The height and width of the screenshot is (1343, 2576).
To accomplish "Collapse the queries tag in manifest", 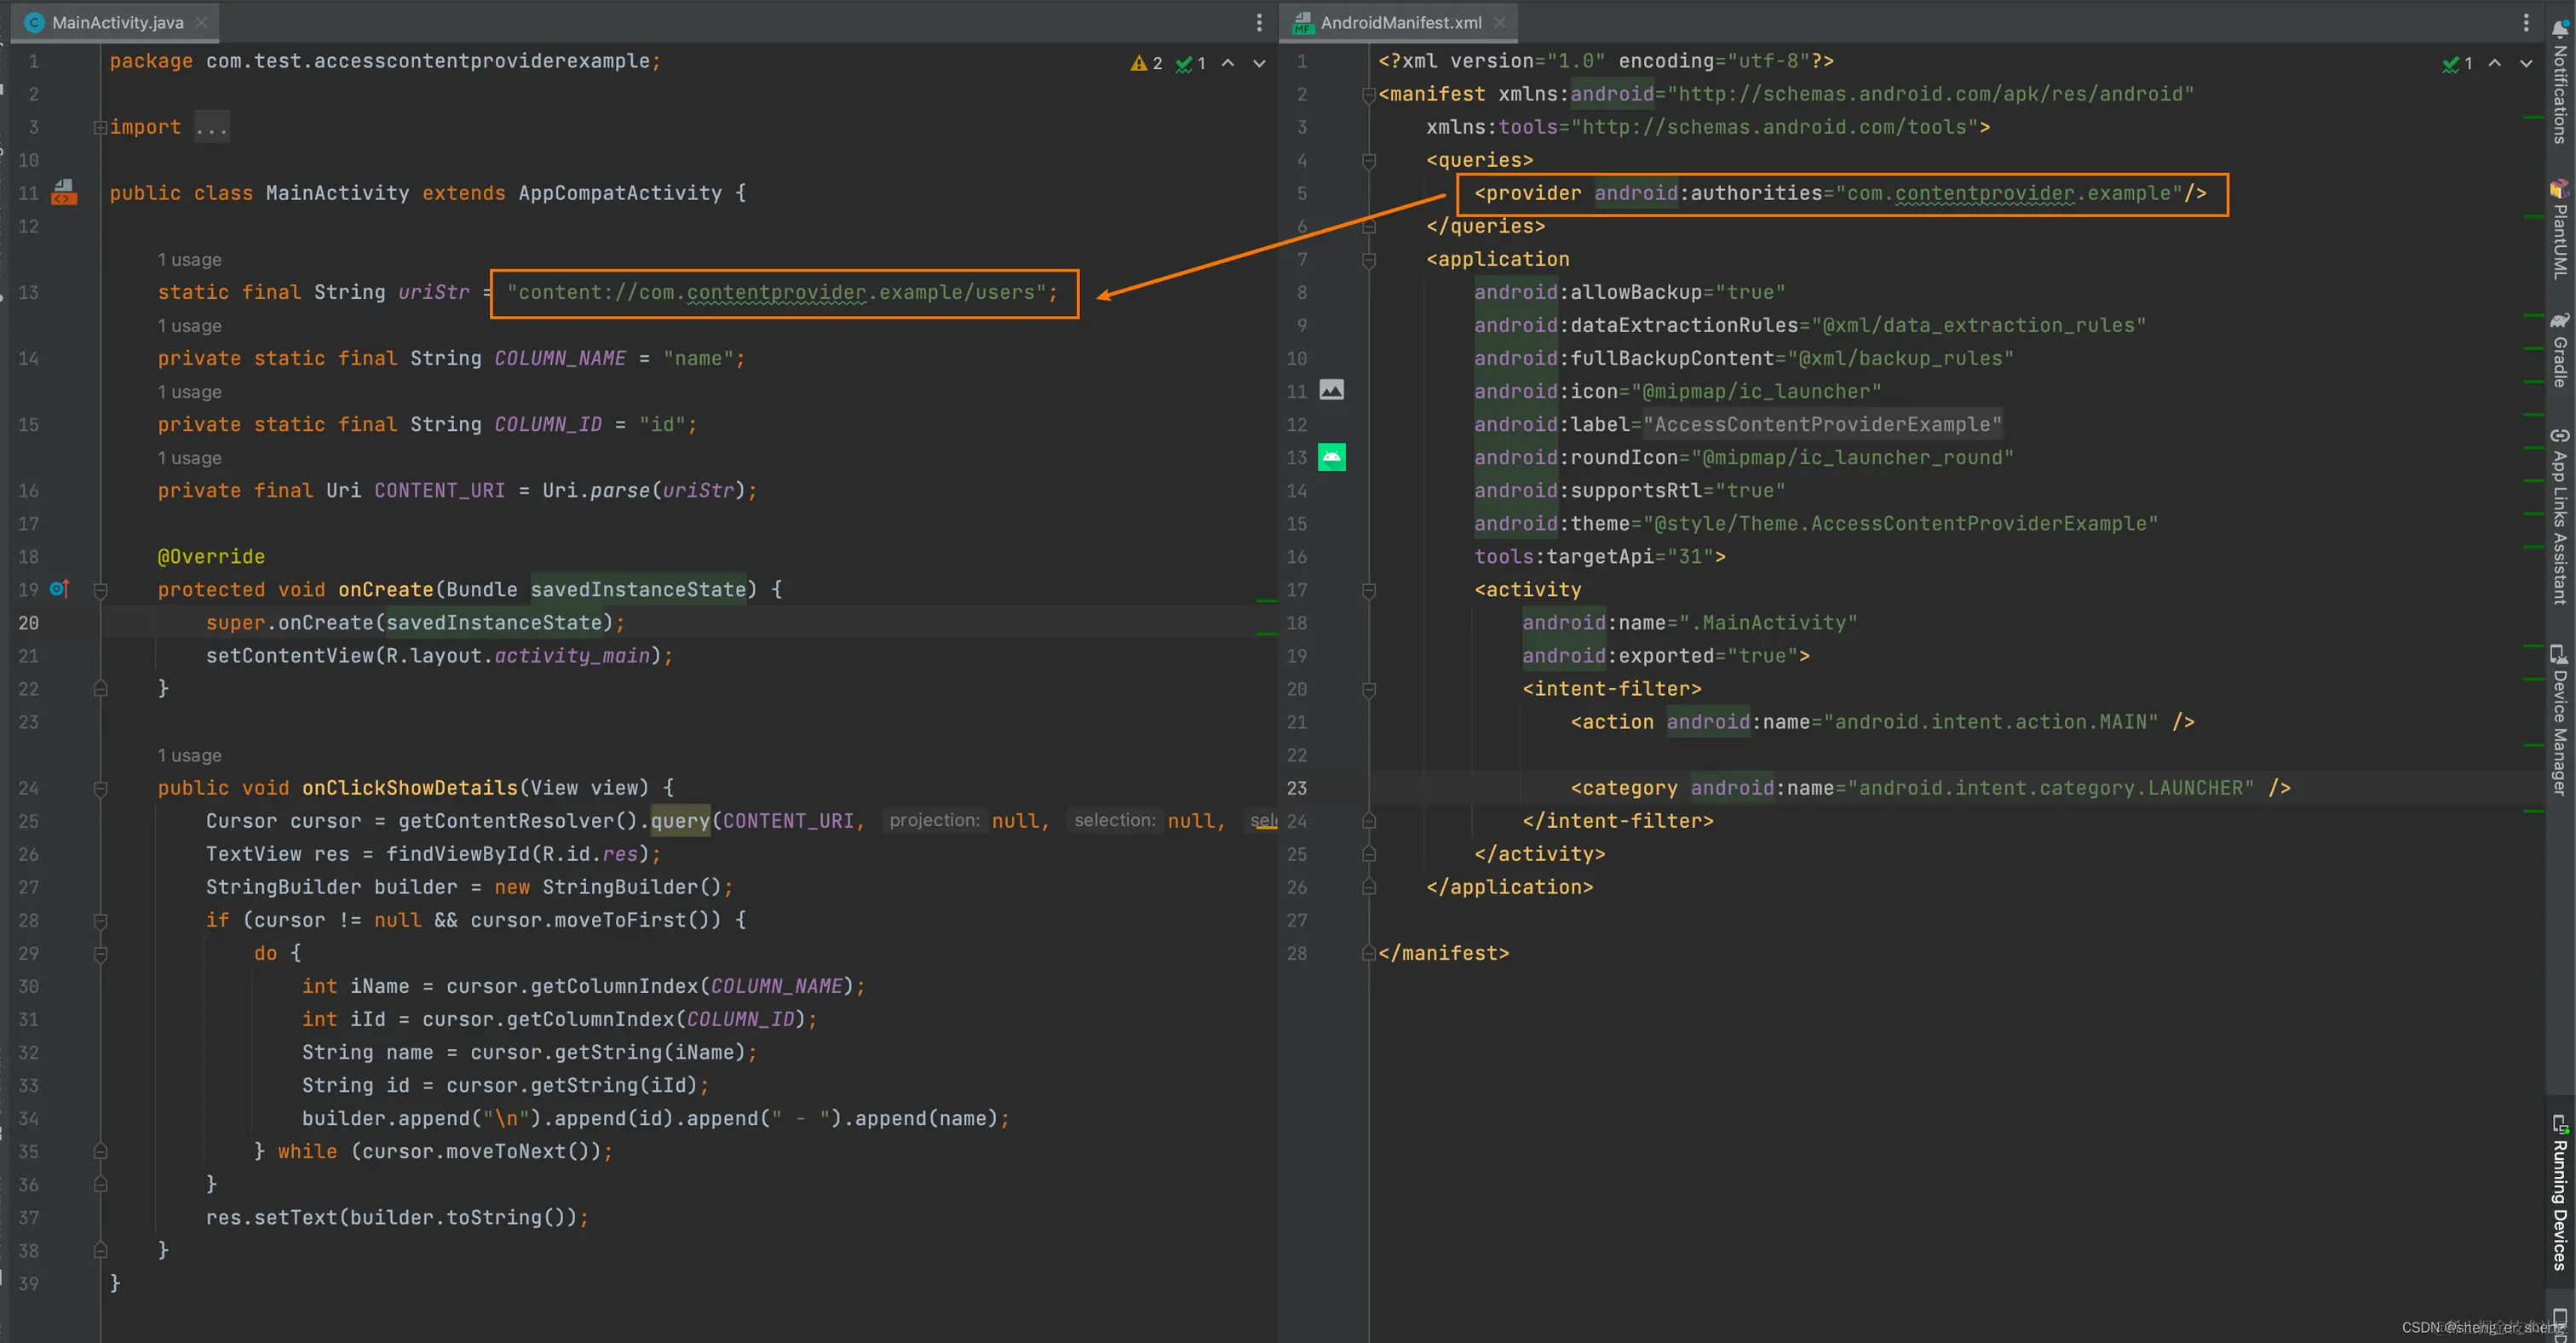I will 1369,160.
